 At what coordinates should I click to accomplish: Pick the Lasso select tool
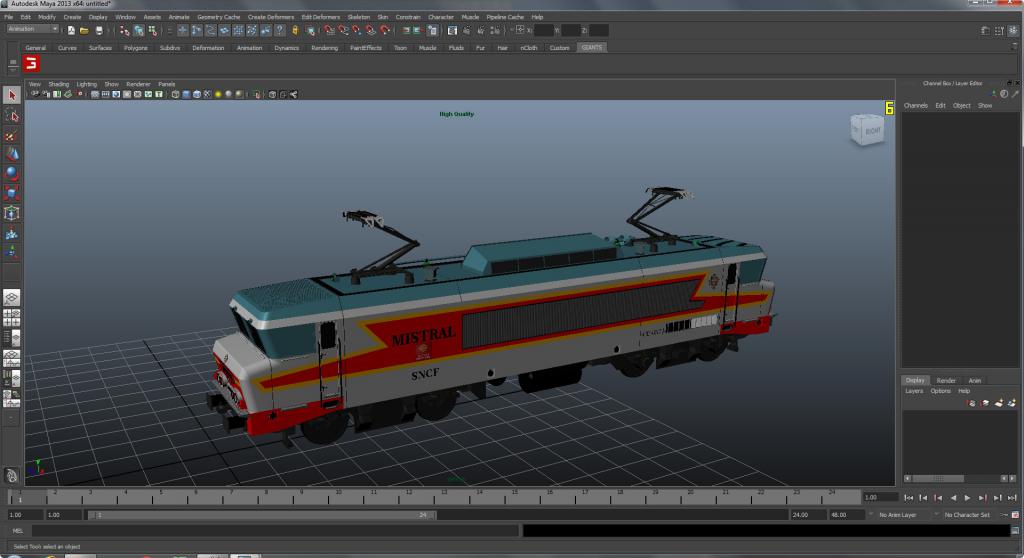pyautogui.click(x=12, y=115)
